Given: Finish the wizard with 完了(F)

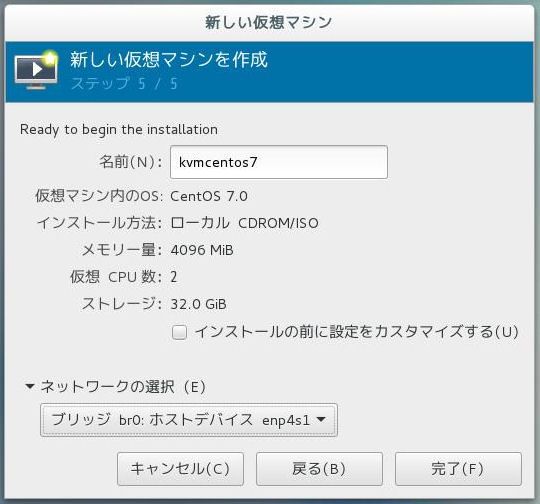Looking at the screenshot, I should [458, 469].
